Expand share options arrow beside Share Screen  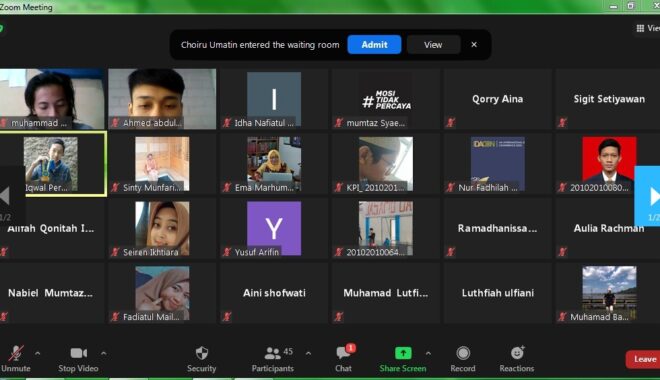(x=428, y=353)
